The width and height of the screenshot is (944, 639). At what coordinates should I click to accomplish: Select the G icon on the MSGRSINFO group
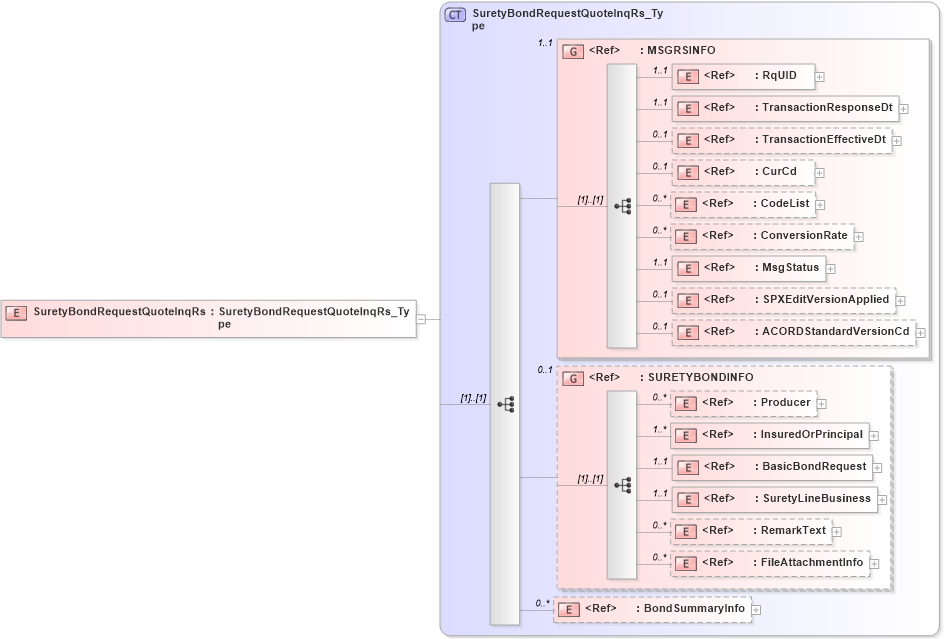(572, 50)
